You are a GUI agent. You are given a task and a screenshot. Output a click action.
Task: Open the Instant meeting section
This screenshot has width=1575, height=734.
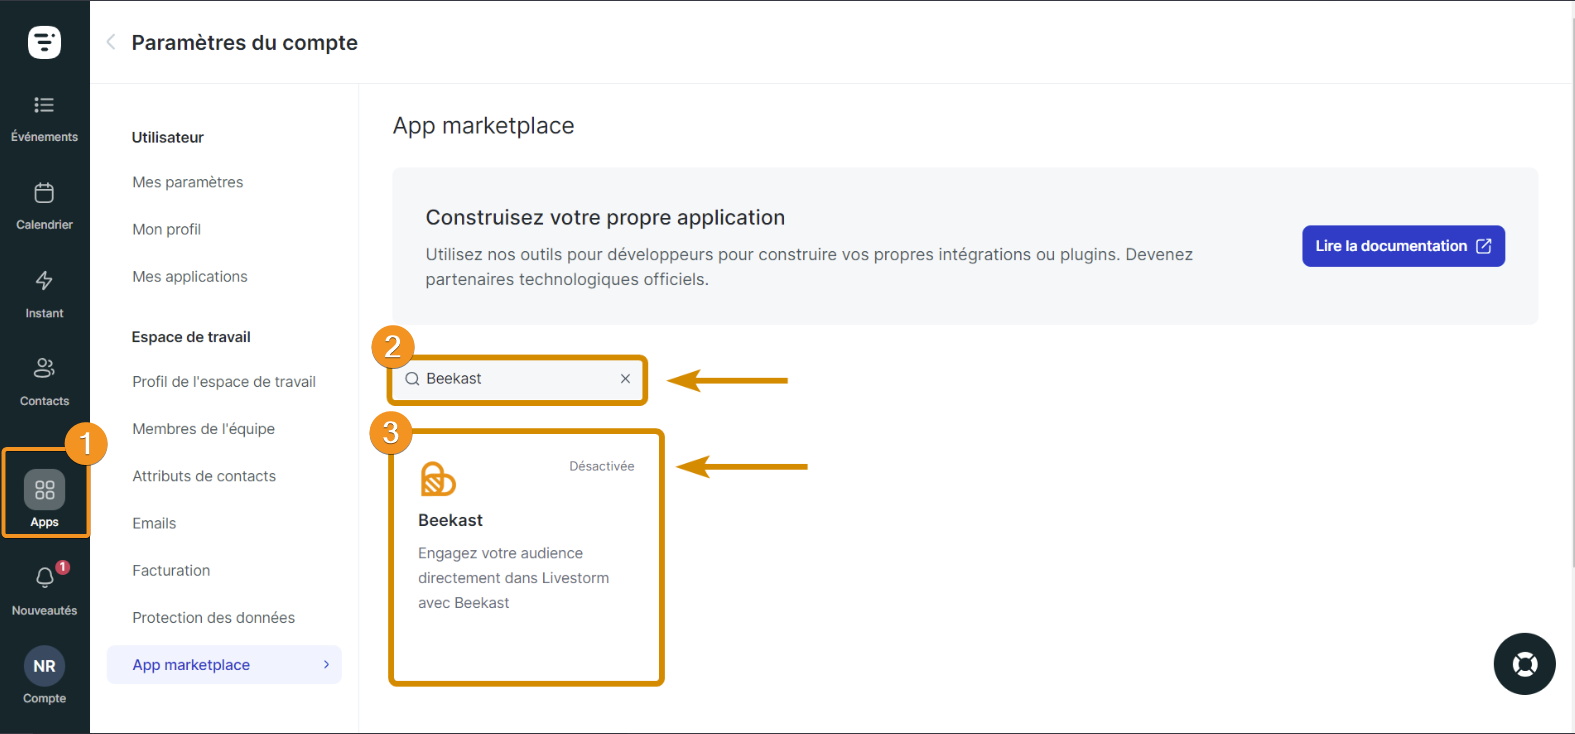pos(44,295)
